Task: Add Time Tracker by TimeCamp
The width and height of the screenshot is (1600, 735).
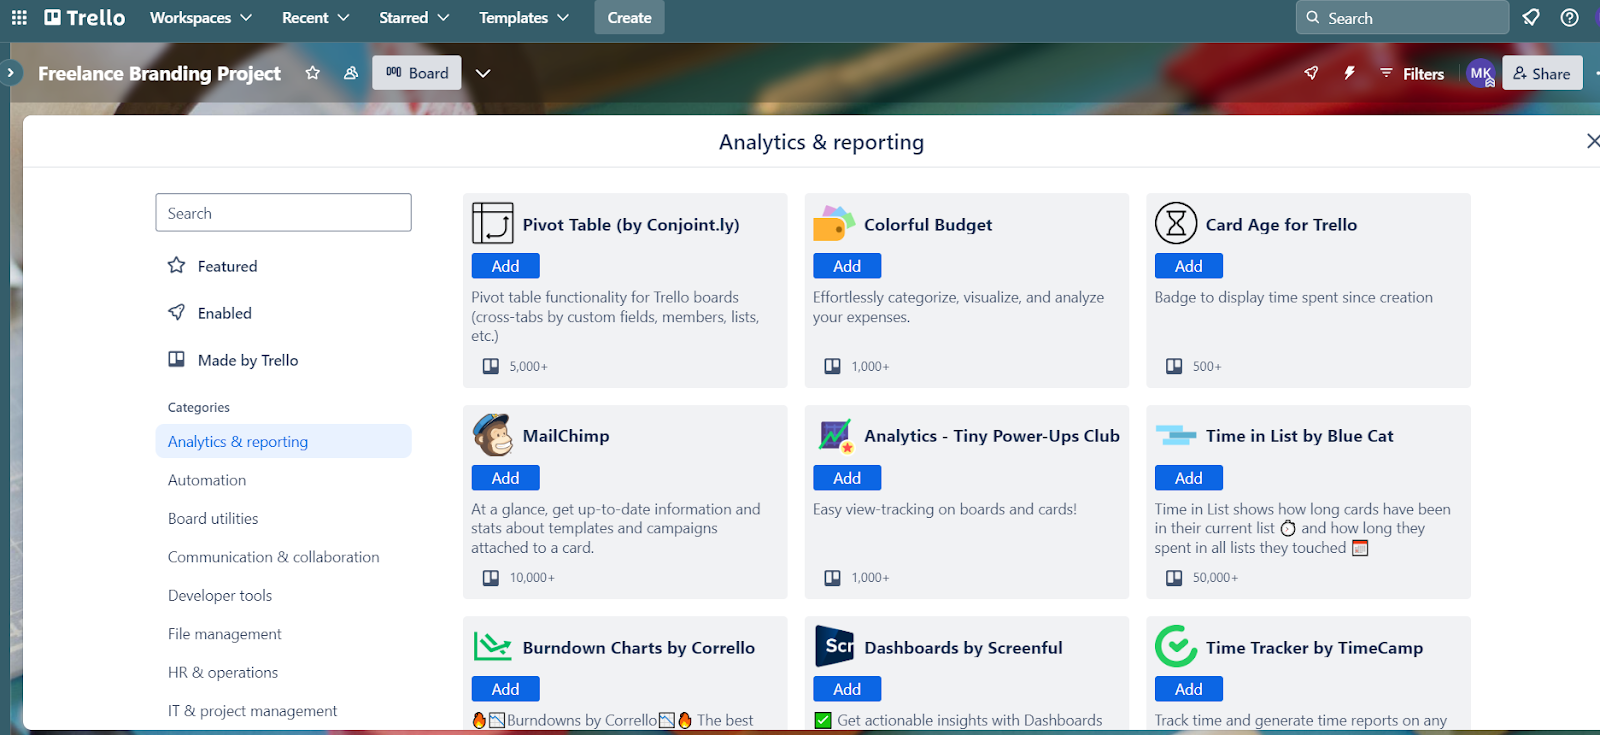Action: pyautogui.click(x=1188, y=689)
